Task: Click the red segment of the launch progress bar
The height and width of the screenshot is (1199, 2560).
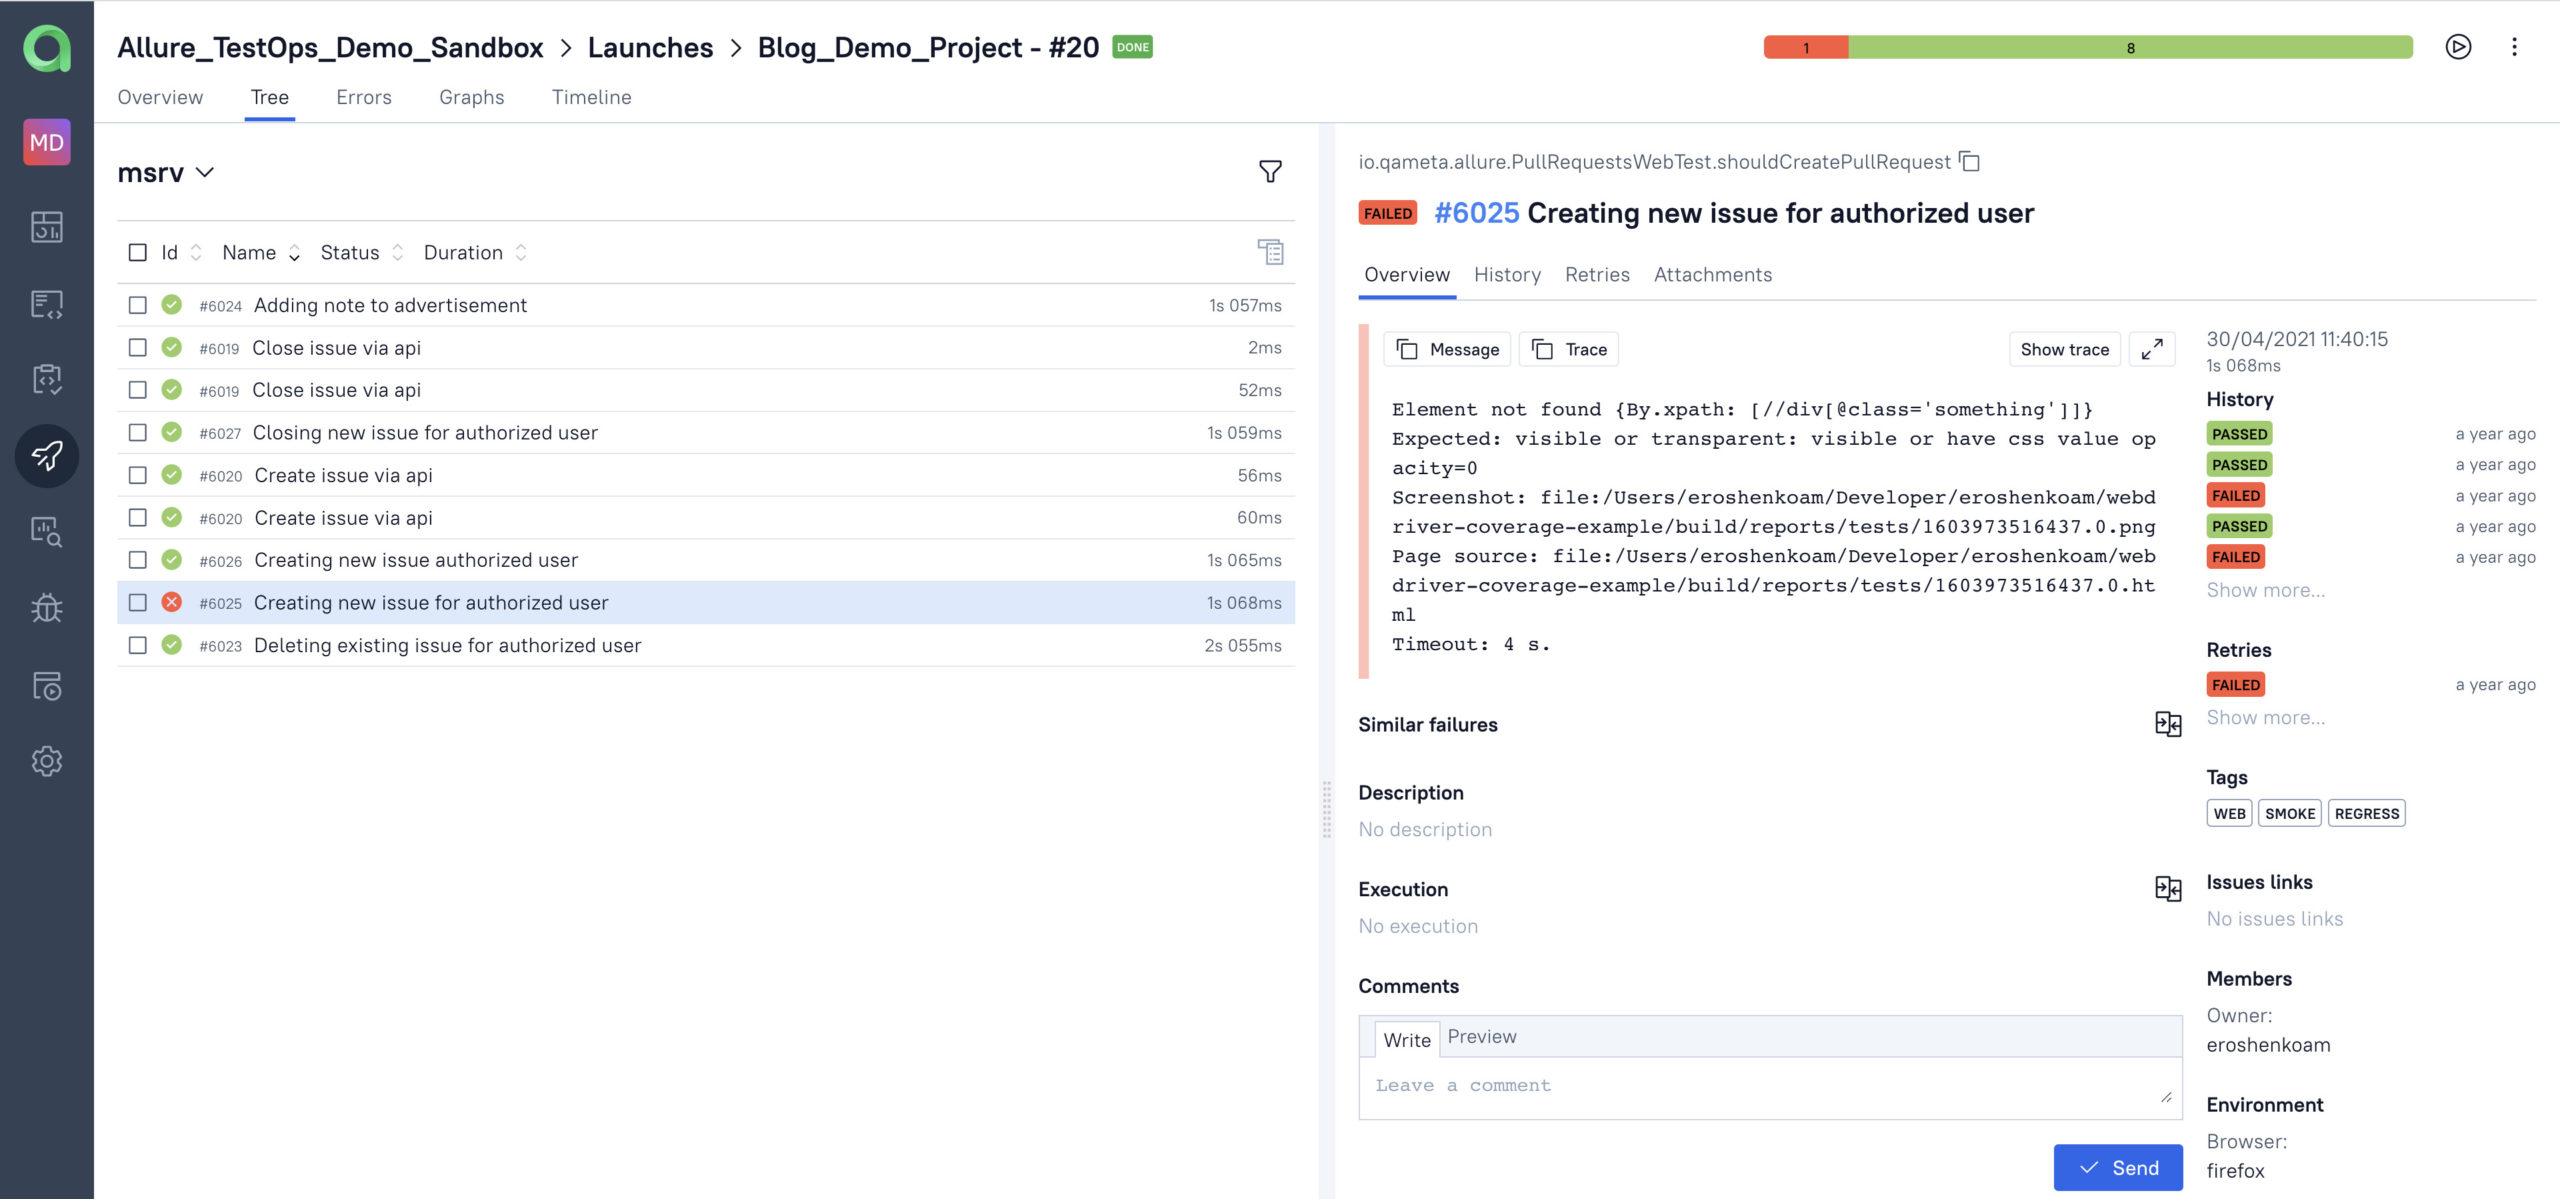Action: pyautogui.click(x=1804, y=46)
